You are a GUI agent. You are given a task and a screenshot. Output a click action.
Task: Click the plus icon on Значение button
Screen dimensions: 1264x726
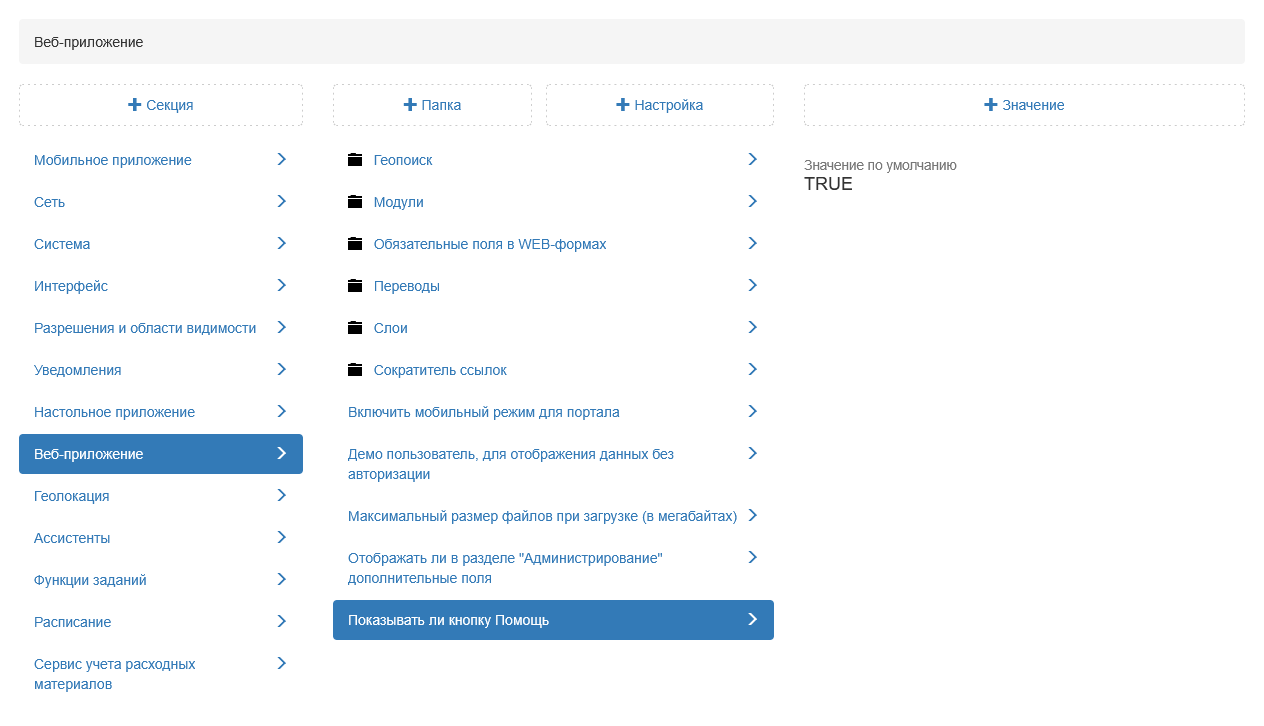pyautogui.click(x=991, y=105)
